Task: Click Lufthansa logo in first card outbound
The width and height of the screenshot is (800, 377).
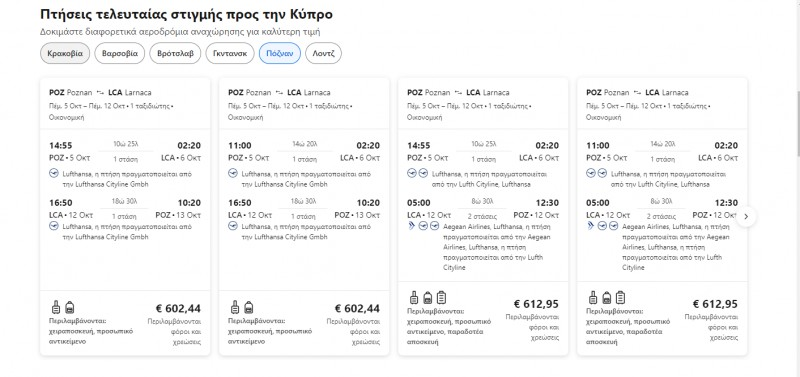Action: (x=54, y=173)
